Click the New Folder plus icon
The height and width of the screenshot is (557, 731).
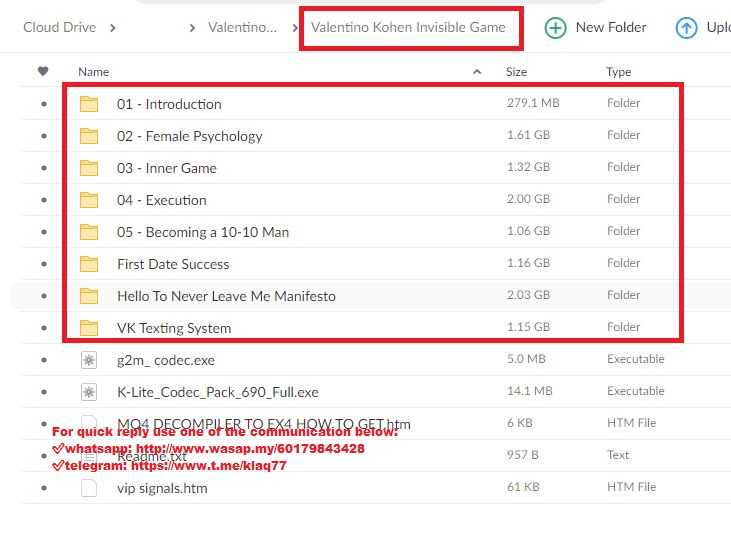coord(555,28)
